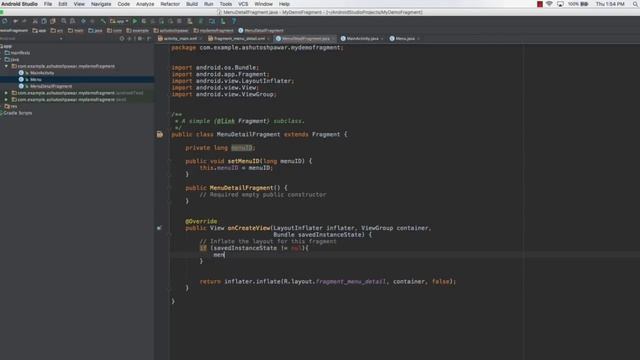Select the manifests folder in project tree
The image size is (640, 360).
(17, 53)
